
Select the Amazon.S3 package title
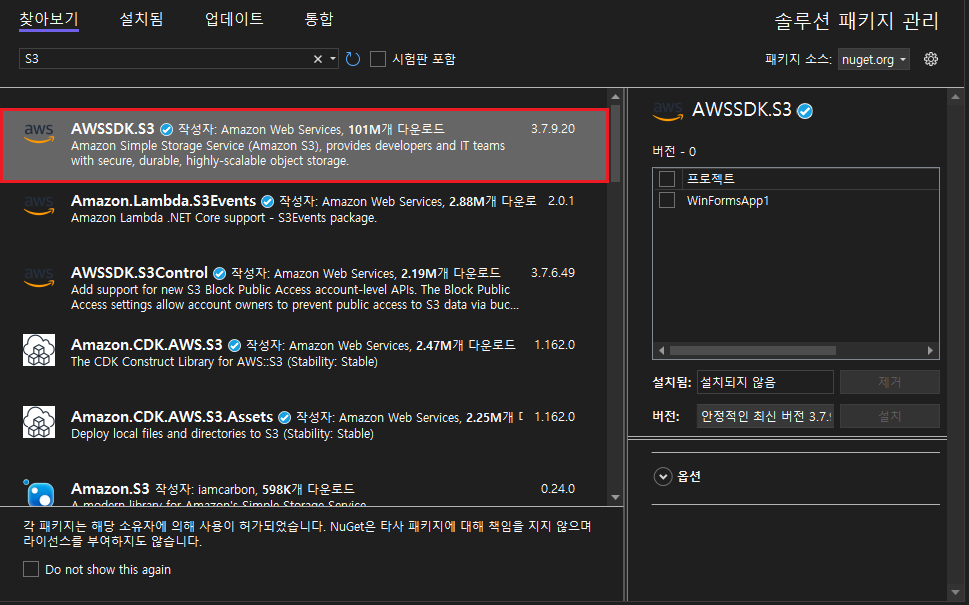pos(110,489)
